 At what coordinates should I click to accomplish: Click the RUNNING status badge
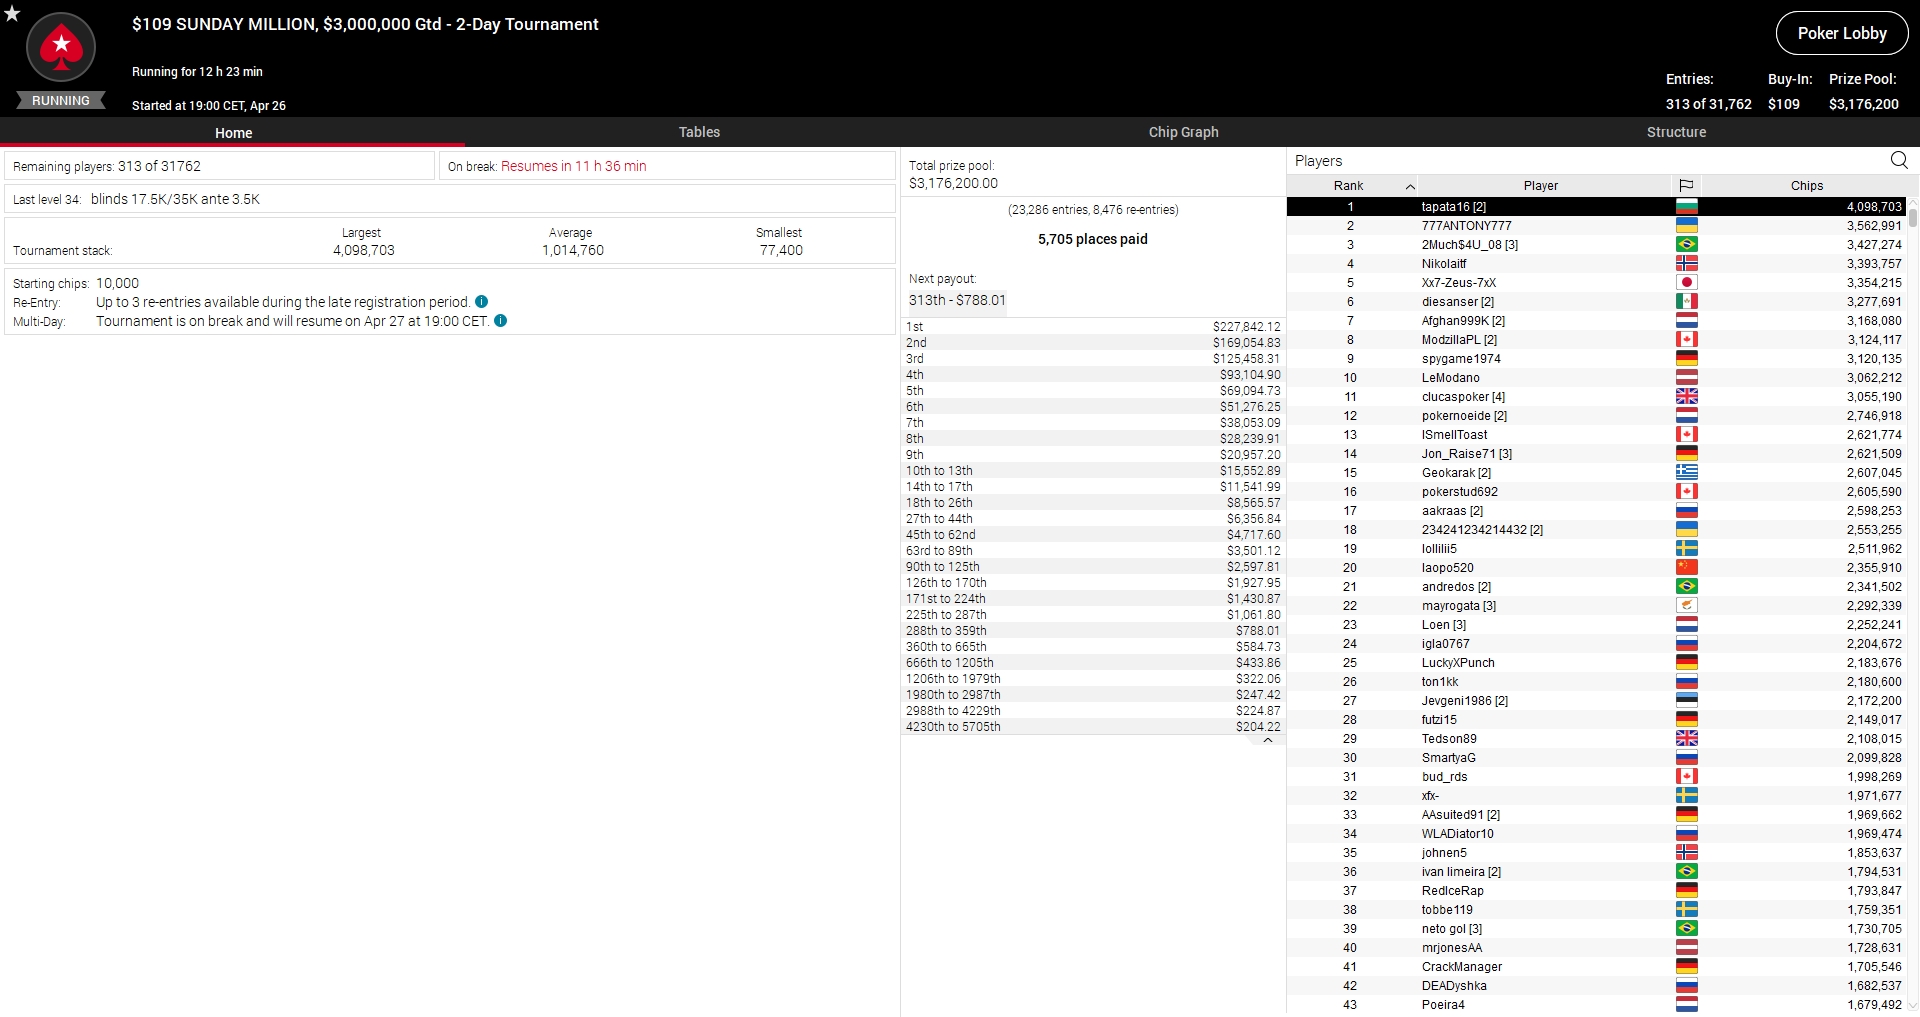pyautogui.click(x=61, y=100)
